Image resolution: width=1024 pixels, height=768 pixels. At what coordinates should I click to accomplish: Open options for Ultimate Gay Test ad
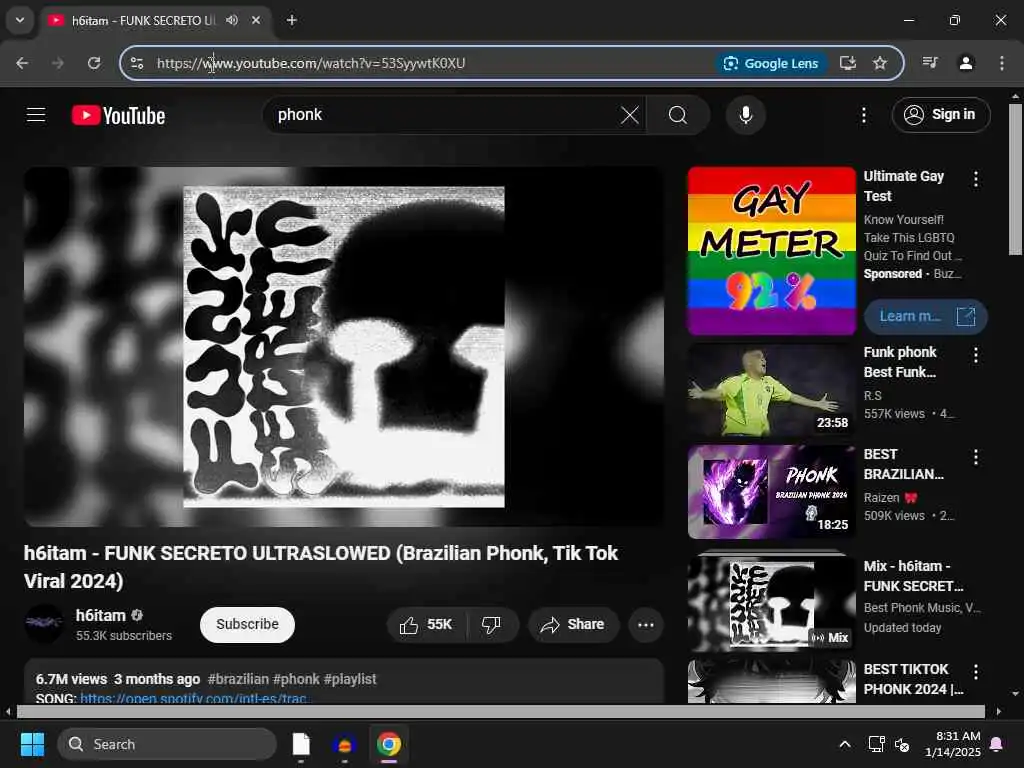click(x=976, y=179)
